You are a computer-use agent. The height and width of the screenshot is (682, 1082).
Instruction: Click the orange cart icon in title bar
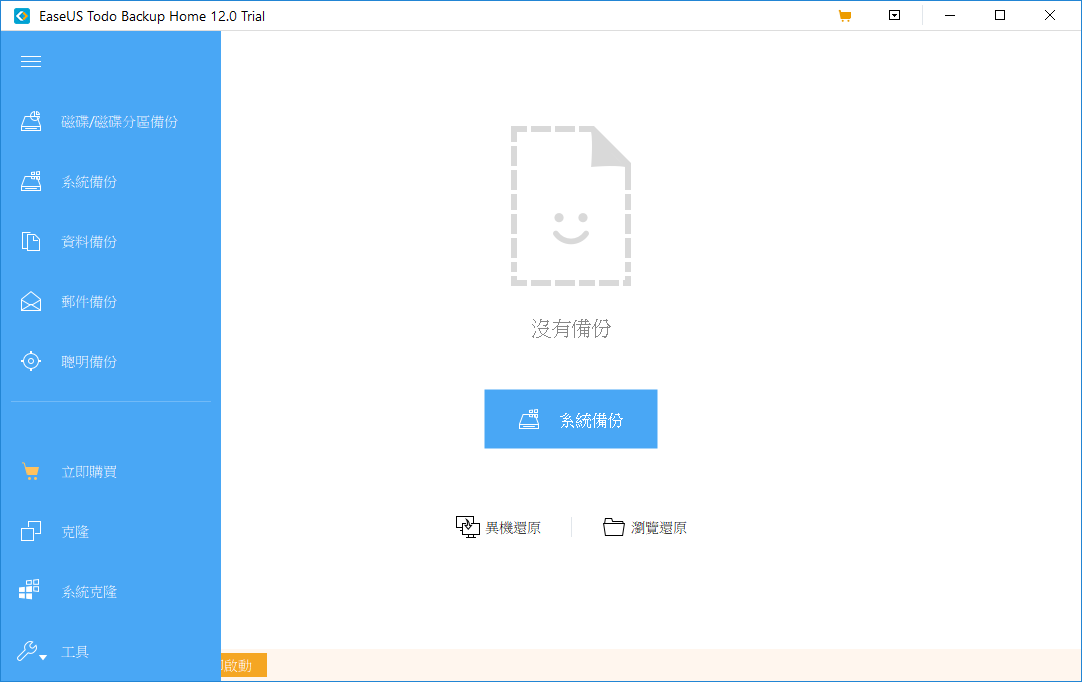(845, 16)
